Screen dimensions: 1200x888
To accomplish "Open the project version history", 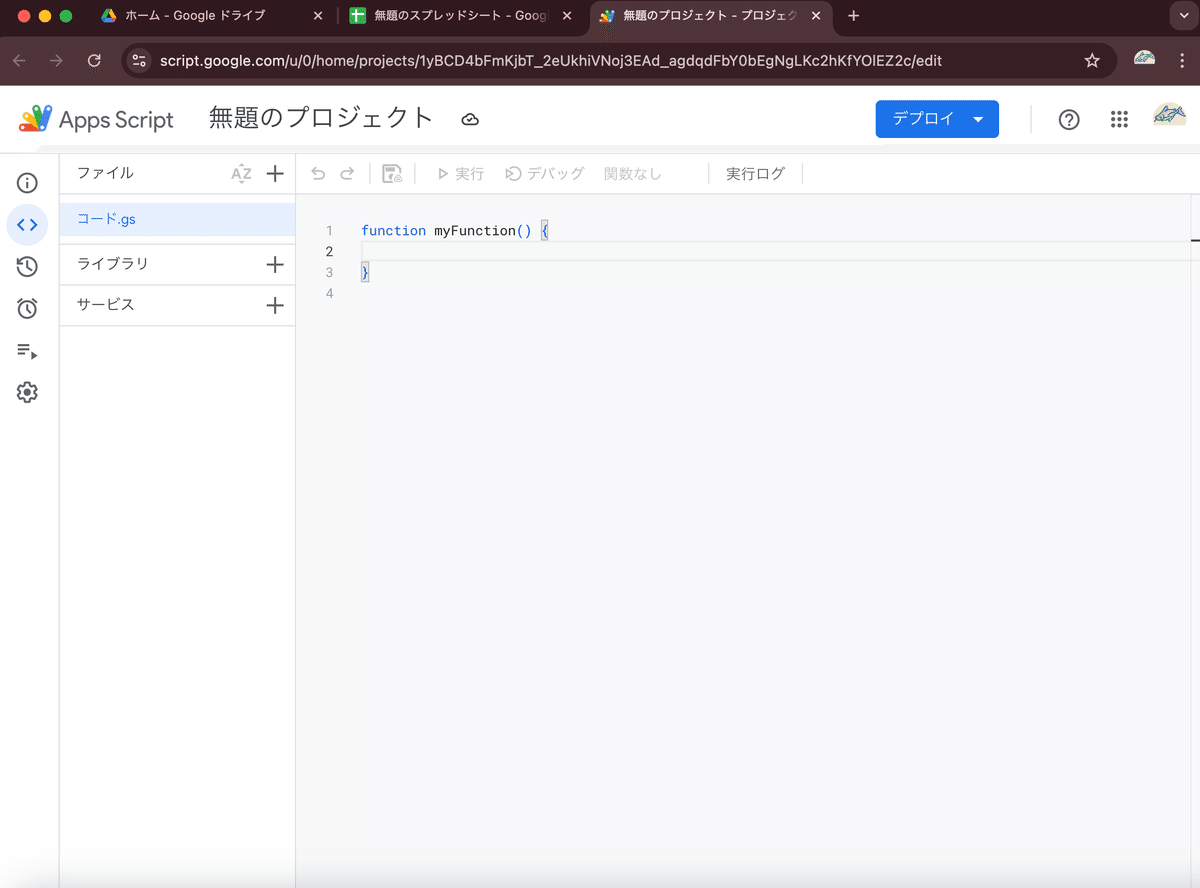I will click(x=27, y=266).
